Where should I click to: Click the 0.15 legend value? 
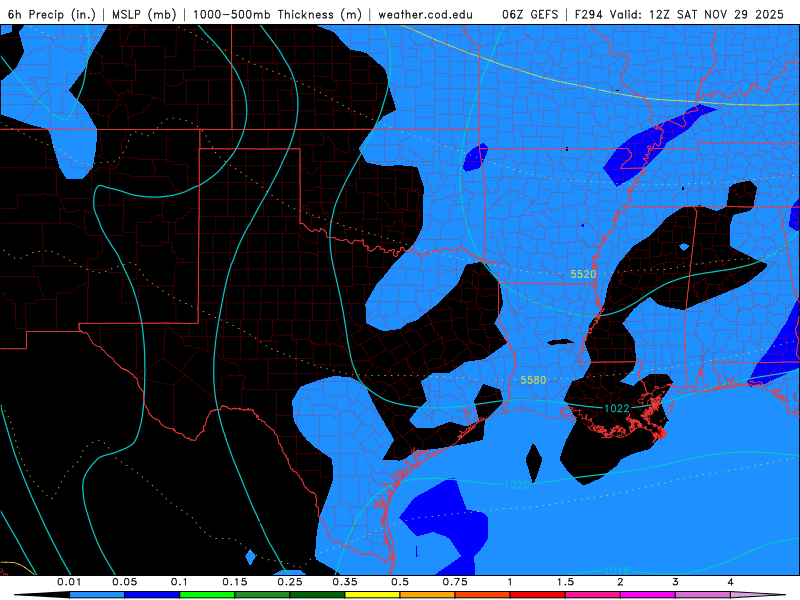[235, 582]
